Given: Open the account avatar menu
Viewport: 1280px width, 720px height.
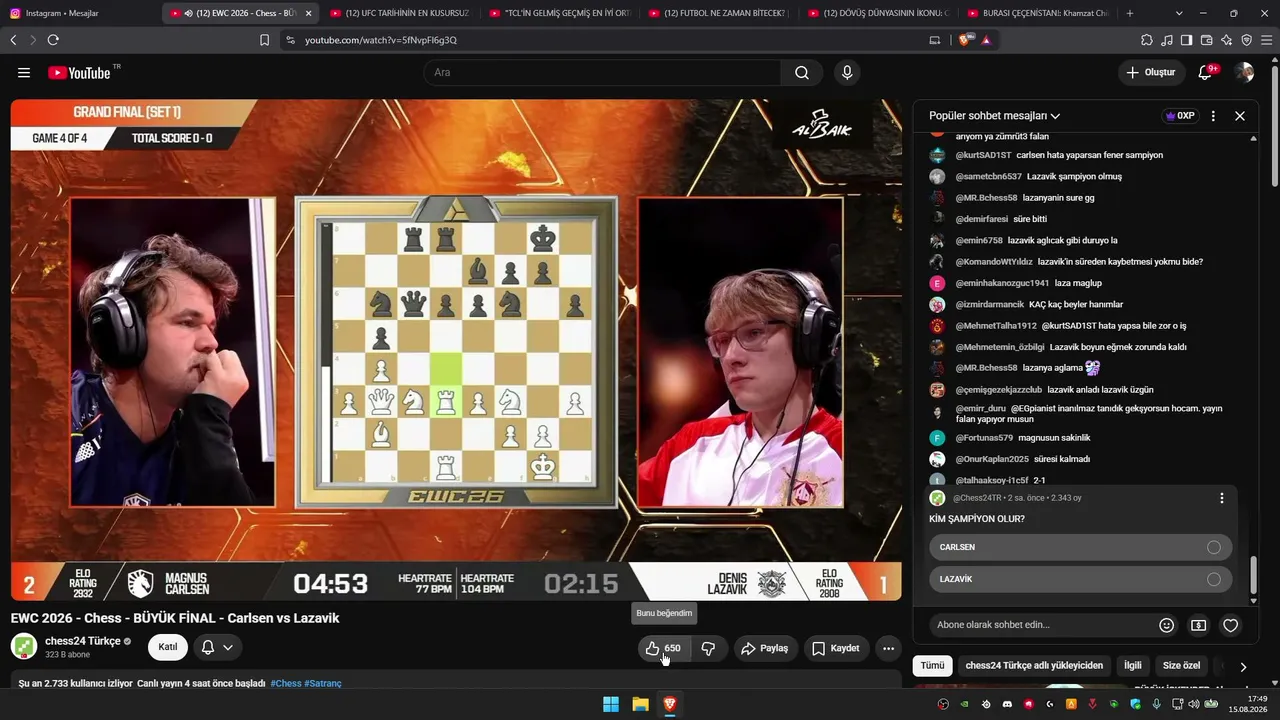Looking at the screenshot, I should click(1244, 72).
